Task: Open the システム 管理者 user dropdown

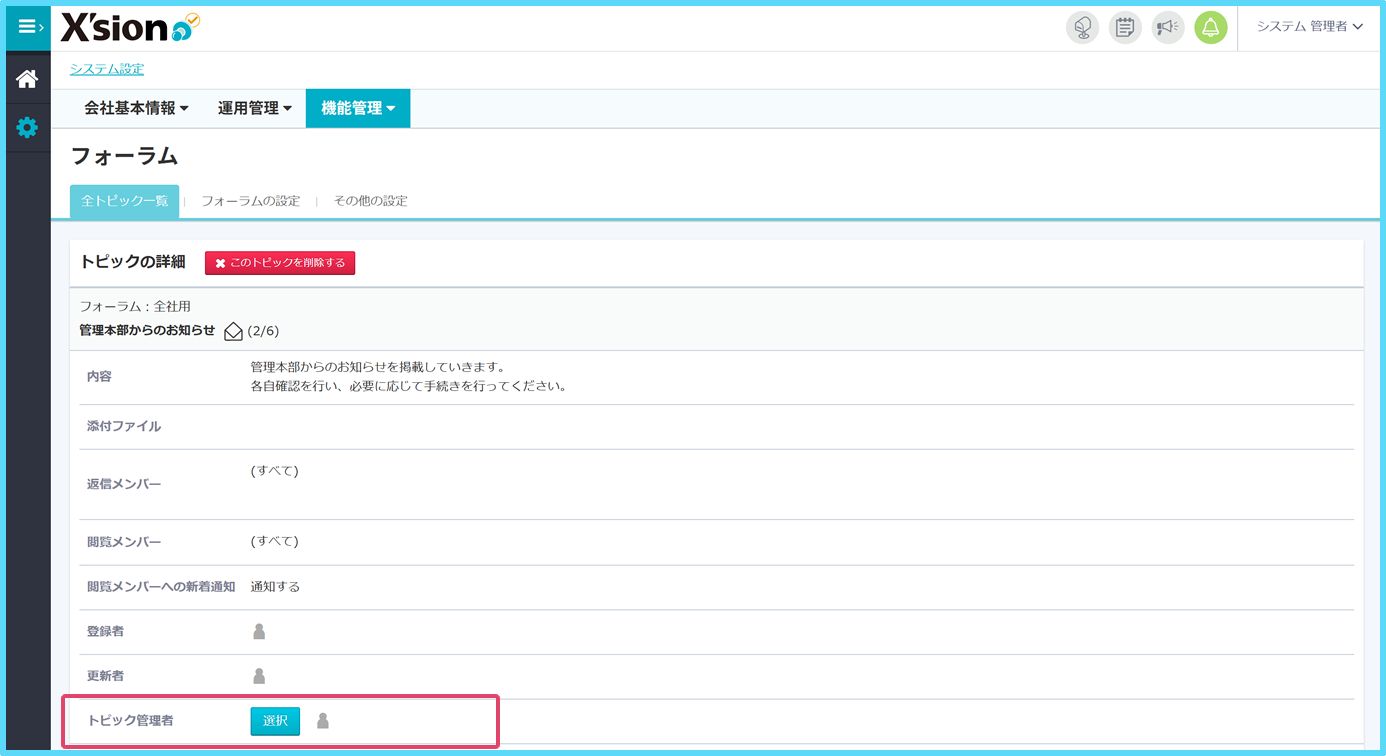Action: [1309, 27]
